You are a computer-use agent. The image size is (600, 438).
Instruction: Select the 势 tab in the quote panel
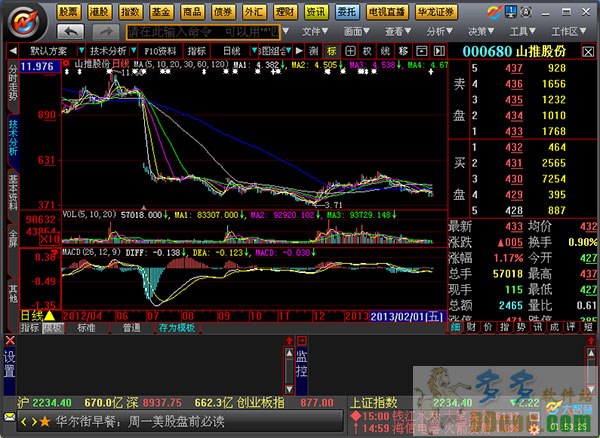click(x=521, y=327)
